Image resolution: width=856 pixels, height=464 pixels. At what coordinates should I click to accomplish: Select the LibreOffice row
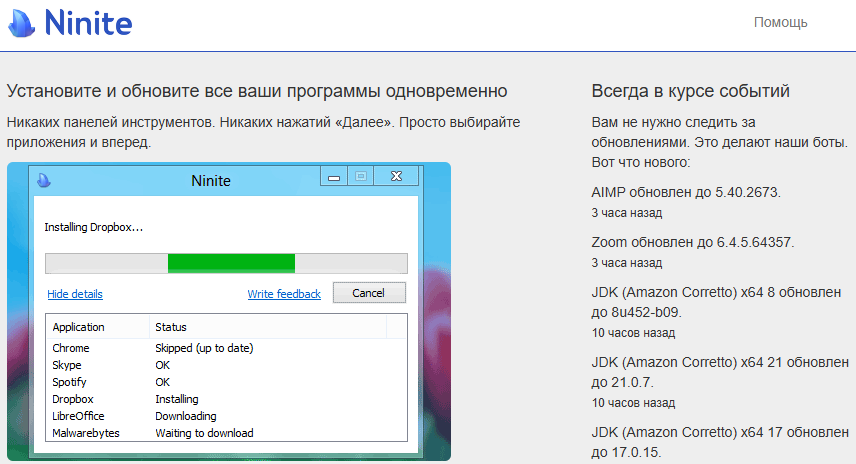pos(227,415)
